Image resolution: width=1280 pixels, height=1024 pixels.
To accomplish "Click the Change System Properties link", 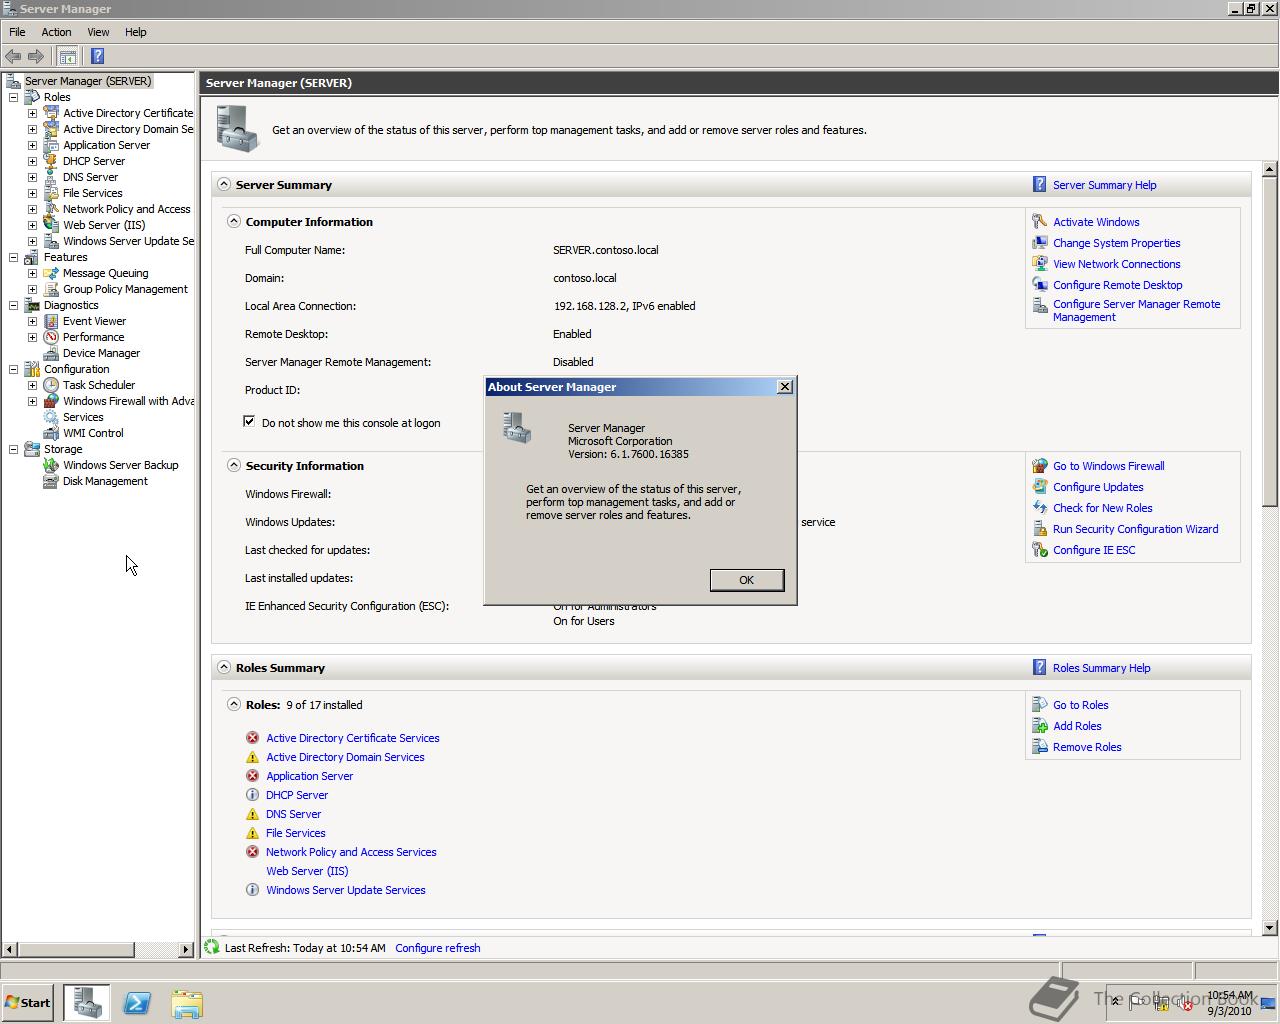I will pos(1116,243).
